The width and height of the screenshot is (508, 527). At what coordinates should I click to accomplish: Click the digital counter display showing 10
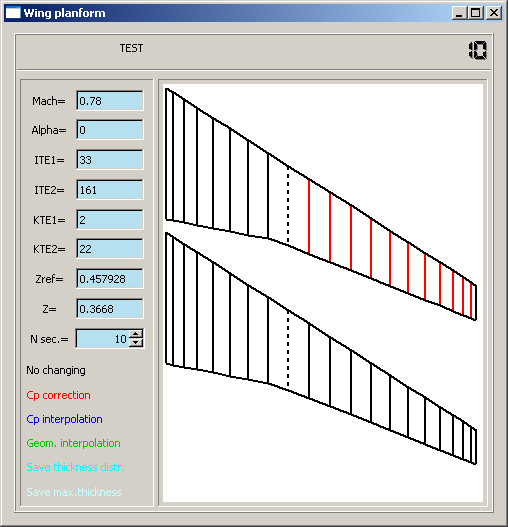[x=478, y=50]
